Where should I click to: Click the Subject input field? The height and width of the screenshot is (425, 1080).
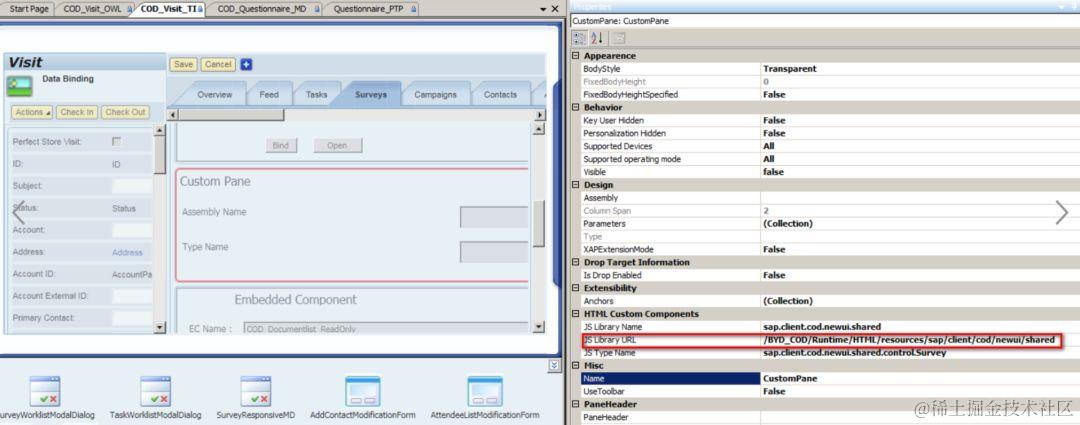pyautogui.click(x=132, y=186)
